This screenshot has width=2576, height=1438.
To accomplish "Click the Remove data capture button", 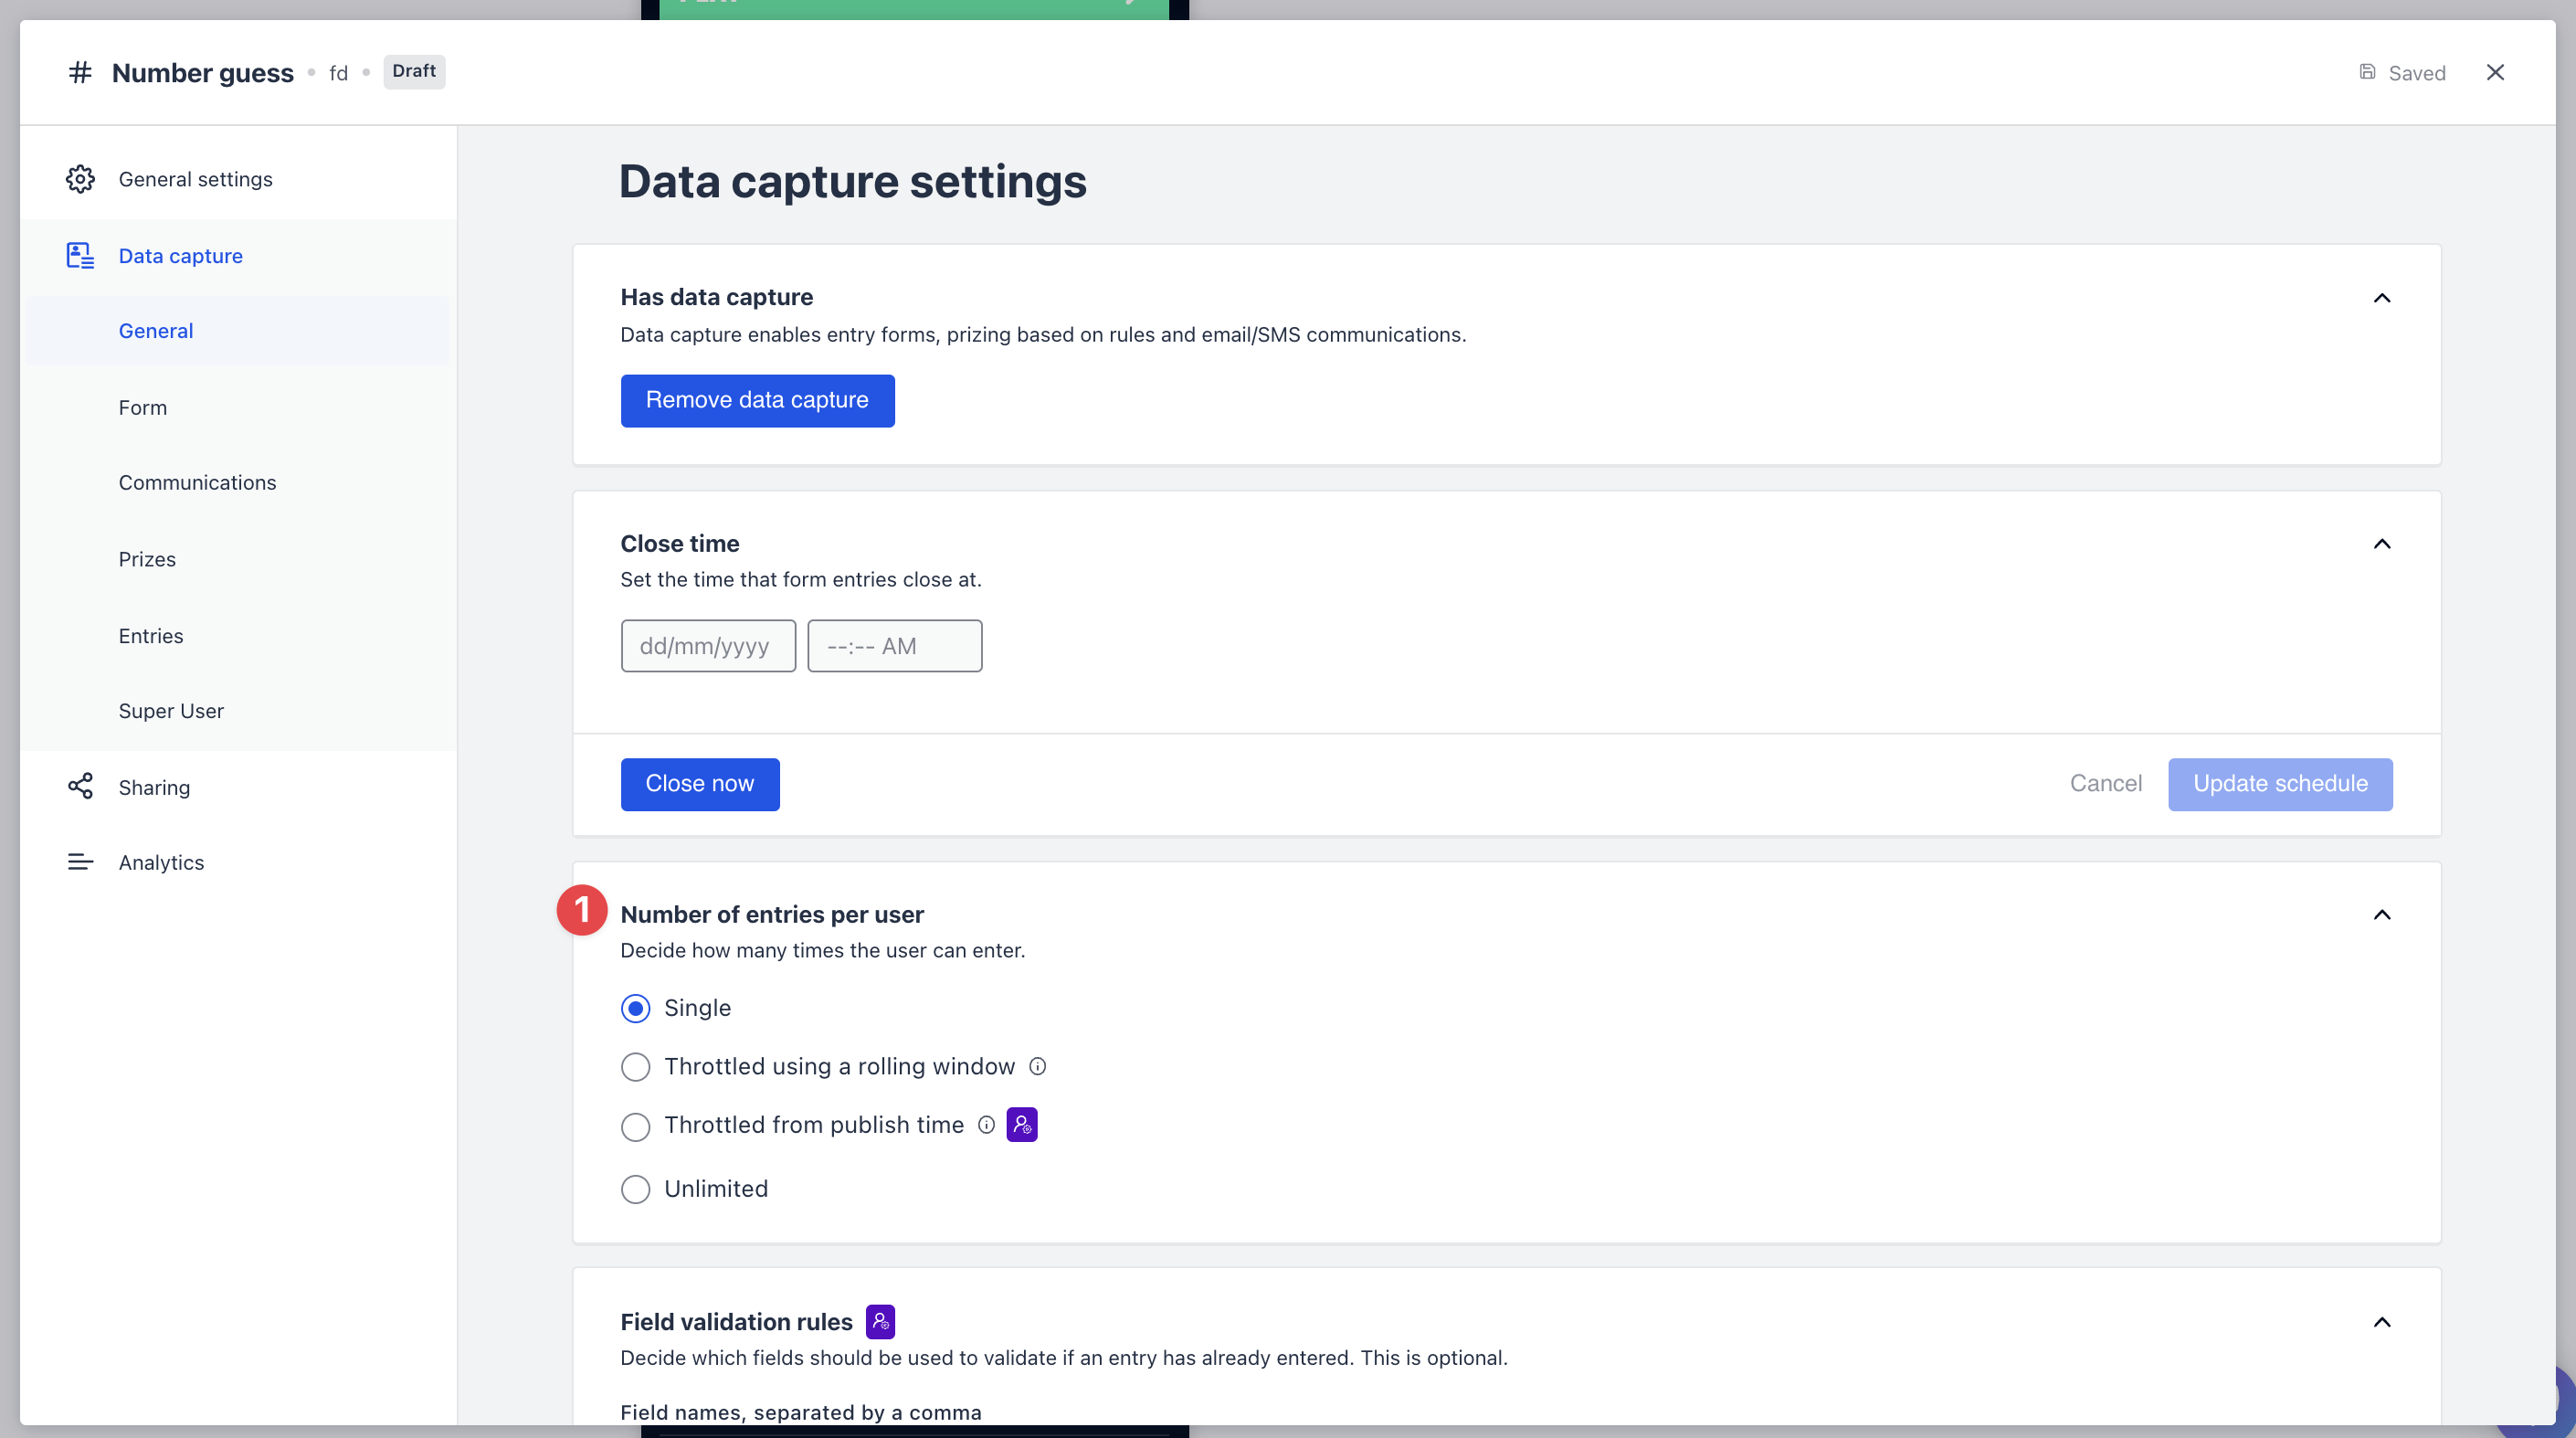I will [x=757, y=400].
